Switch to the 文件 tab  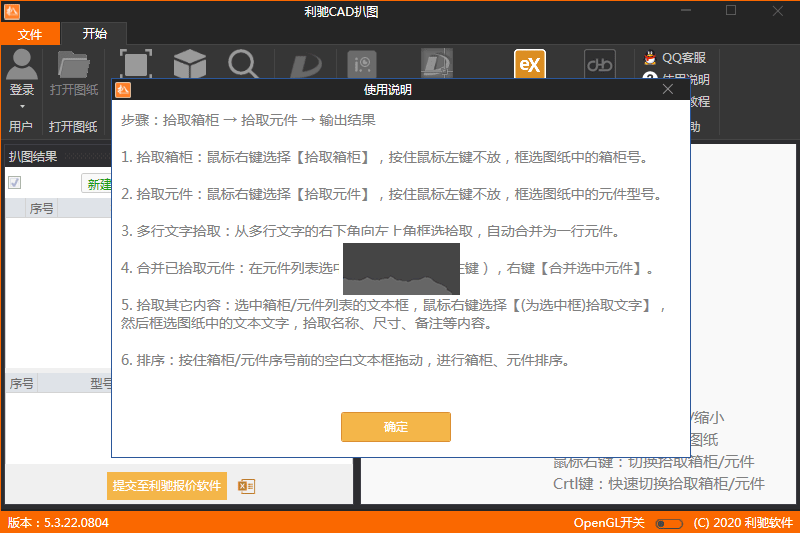click(30, 34)
